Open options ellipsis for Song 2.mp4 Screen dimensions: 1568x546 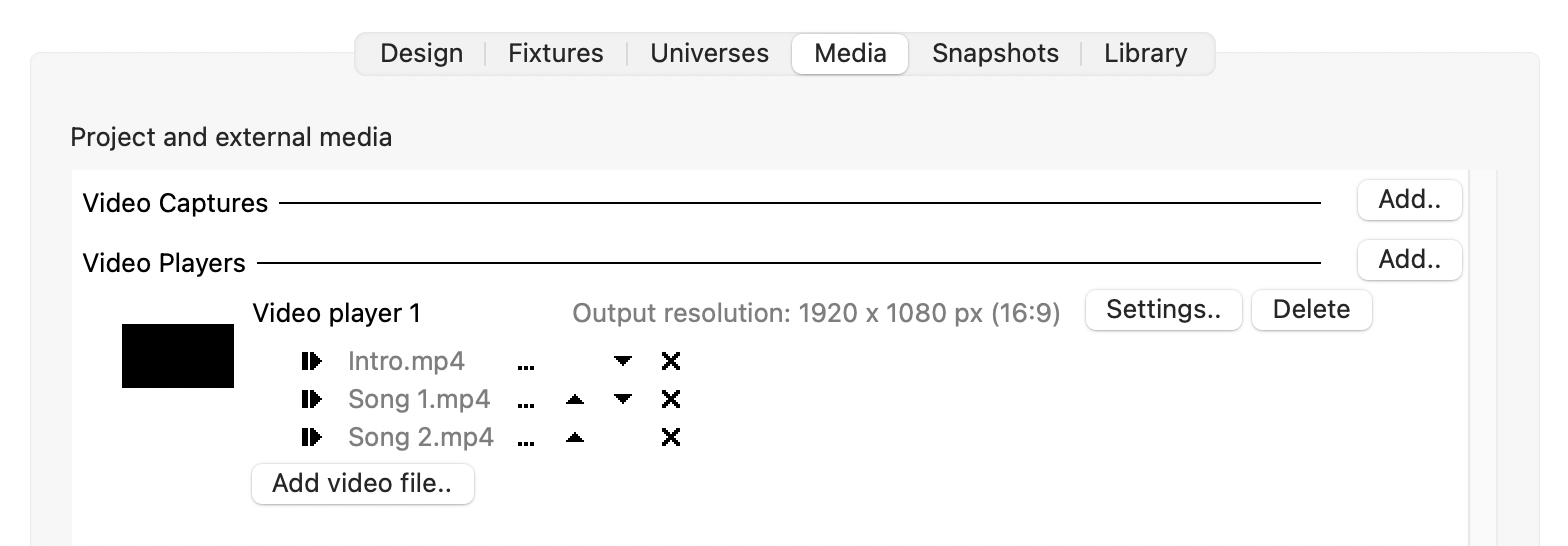[526, 442]
